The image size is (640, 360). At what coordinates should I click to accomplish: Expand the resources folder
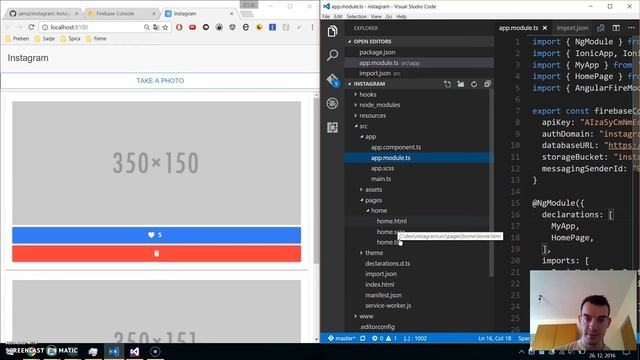[372, 116]
